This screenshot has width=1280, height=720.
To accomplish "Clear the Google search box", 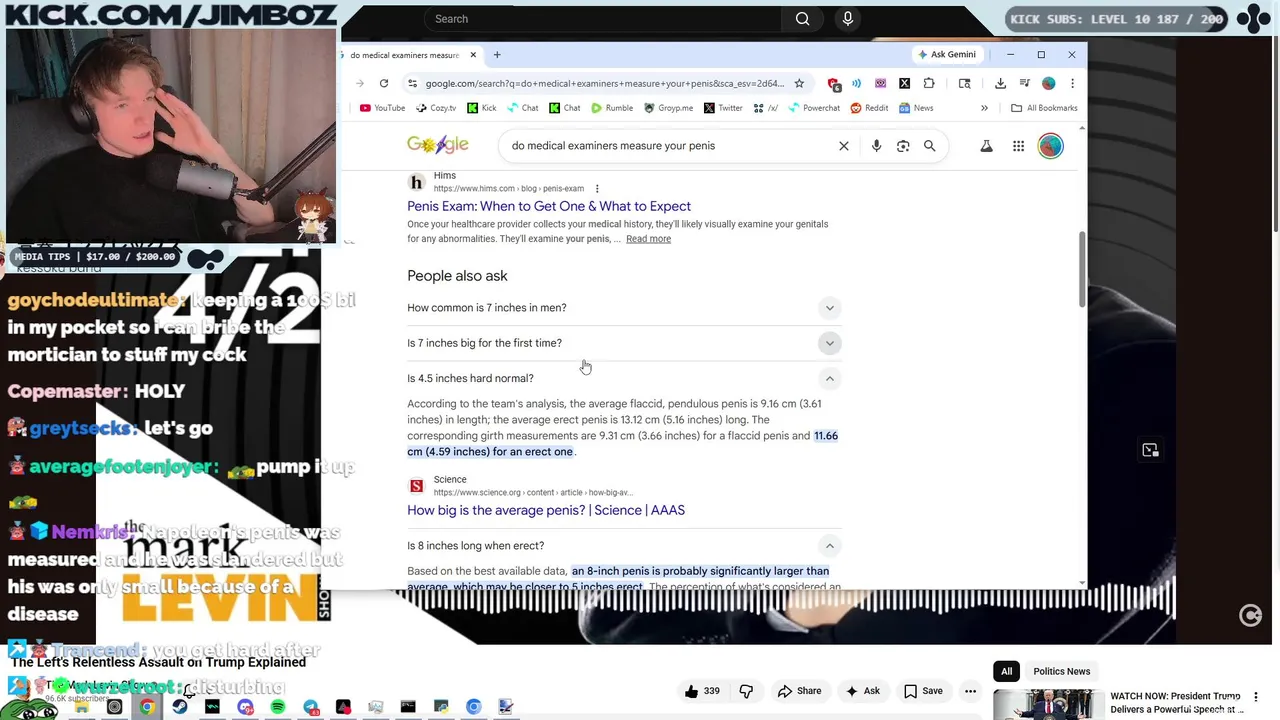I will pos(844,146).
